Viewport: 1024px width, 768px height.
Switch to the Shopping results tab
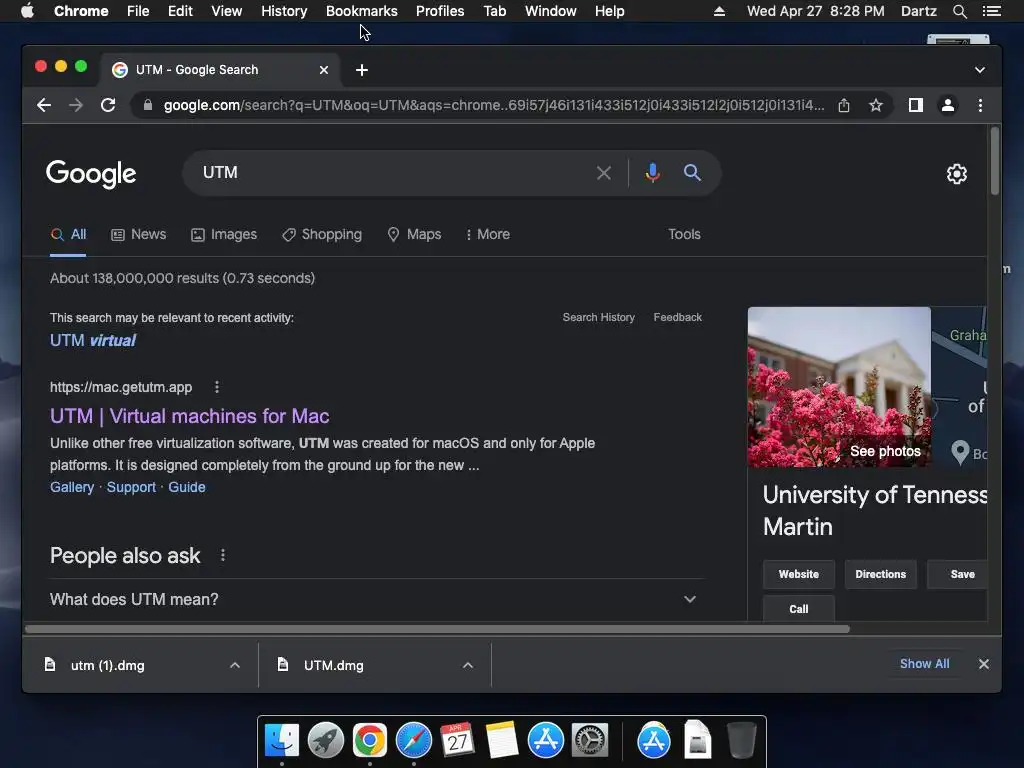coord(322,234)
